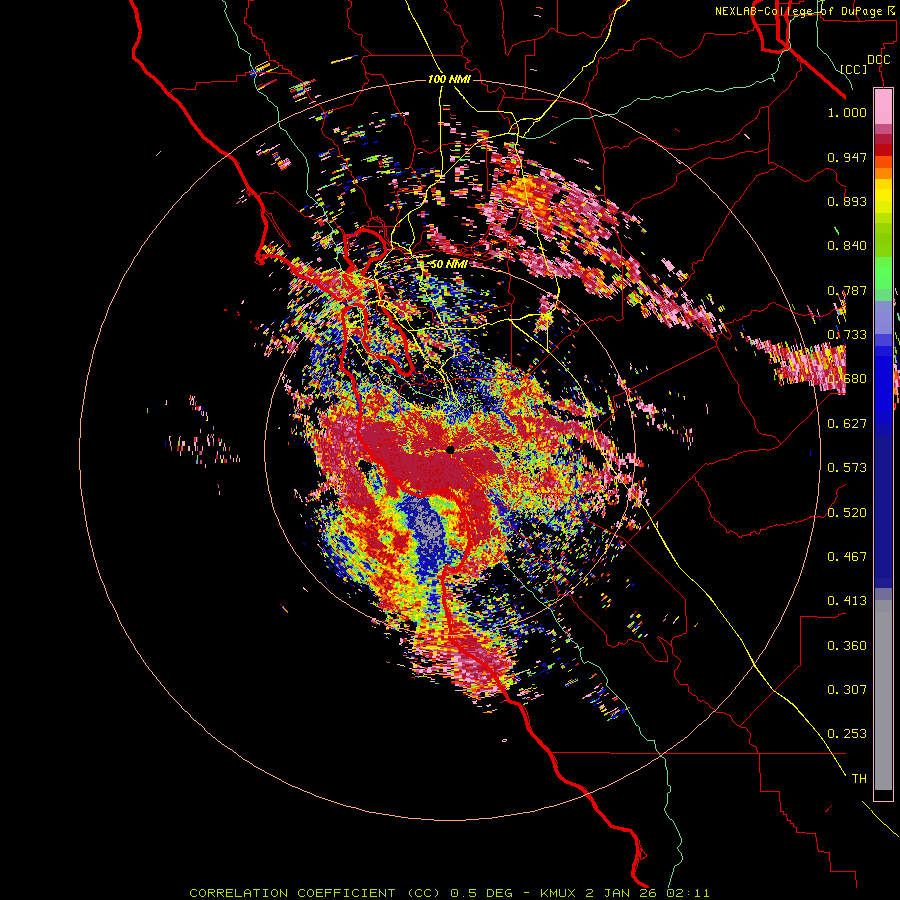The height and width of the screenshot is (900, 900).
Task: Click the 02:11 timestamp
Action: 688,893
